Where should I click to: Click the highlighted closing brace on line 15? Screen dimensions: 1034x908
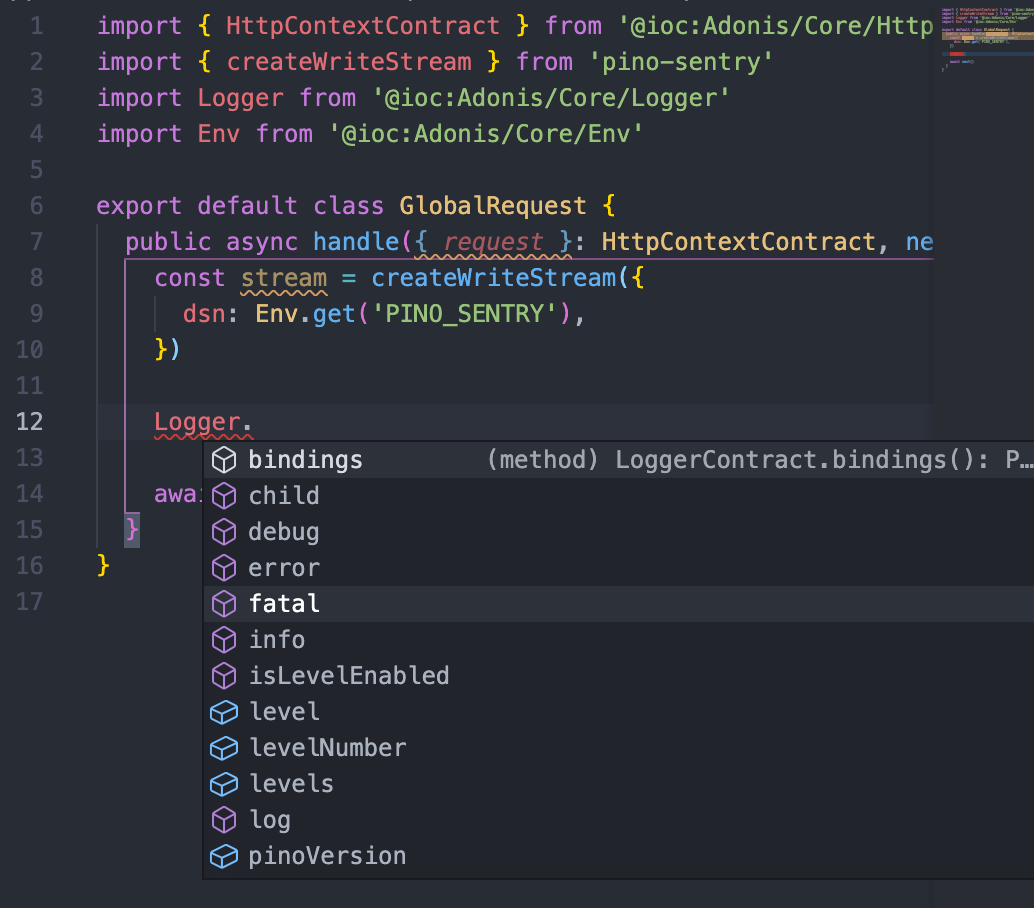[x=130, y=529]
